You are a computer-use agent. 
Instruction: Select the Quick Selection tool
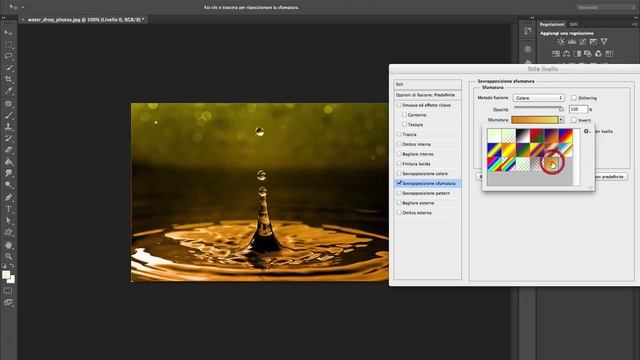click(x=9, y=68)
